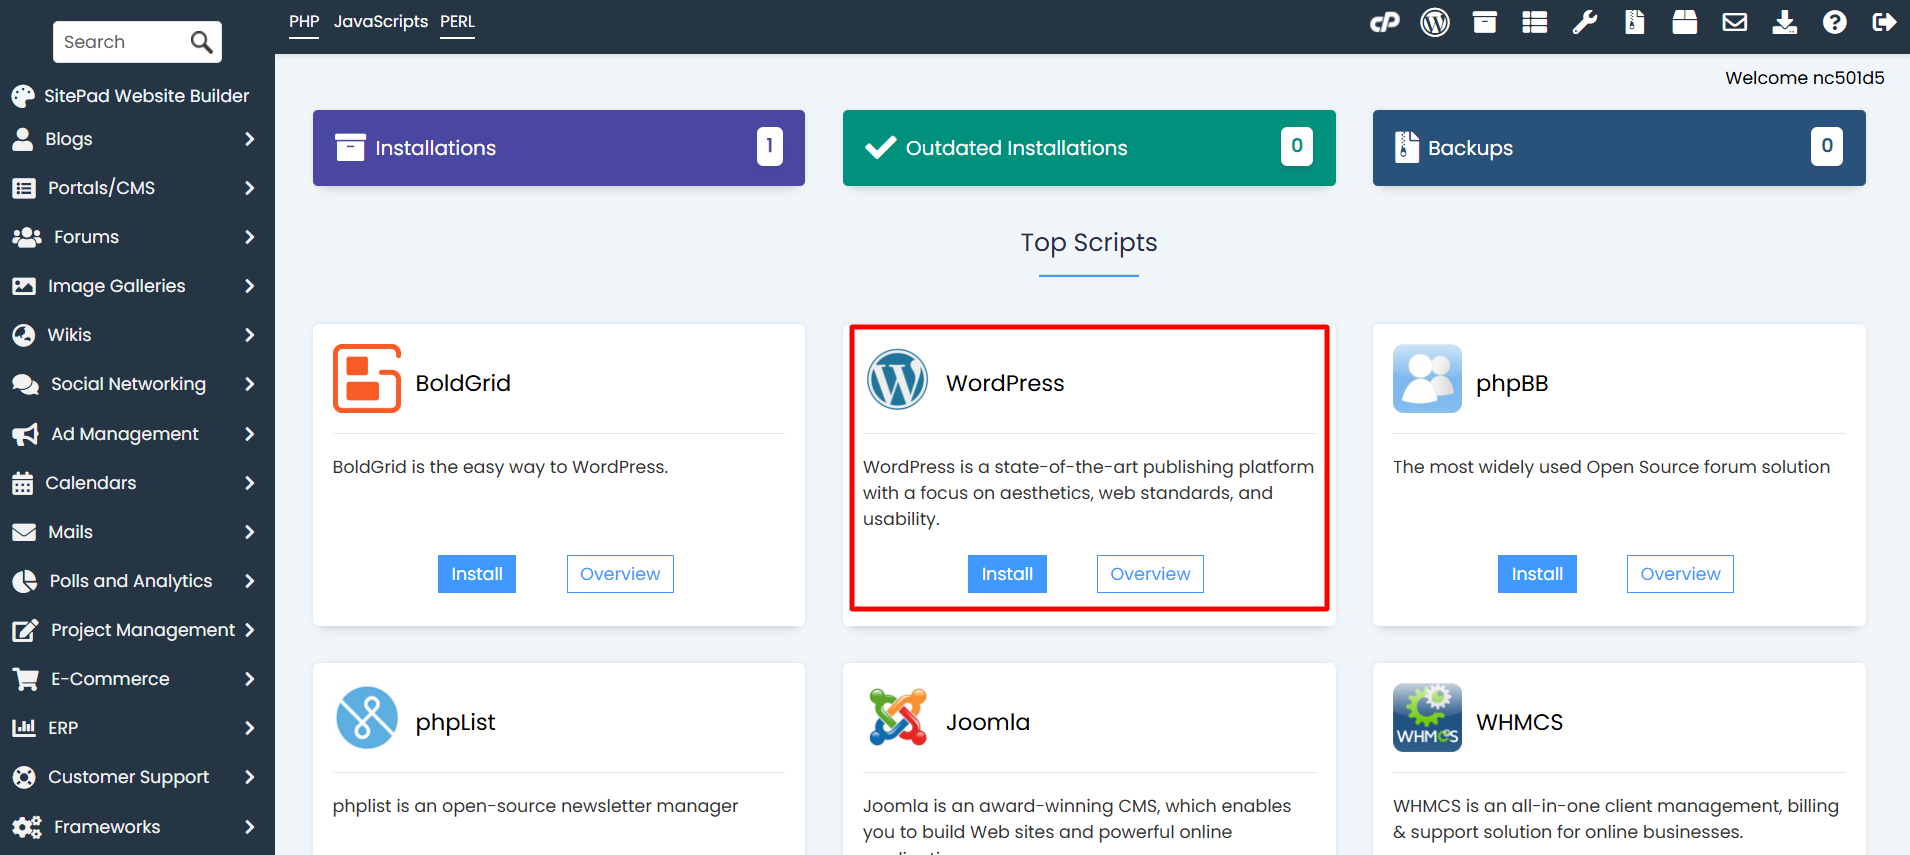This screenshot has width=1910, height=855.
Task: Open the package box icon in top bar
Action: (1685, 22)
